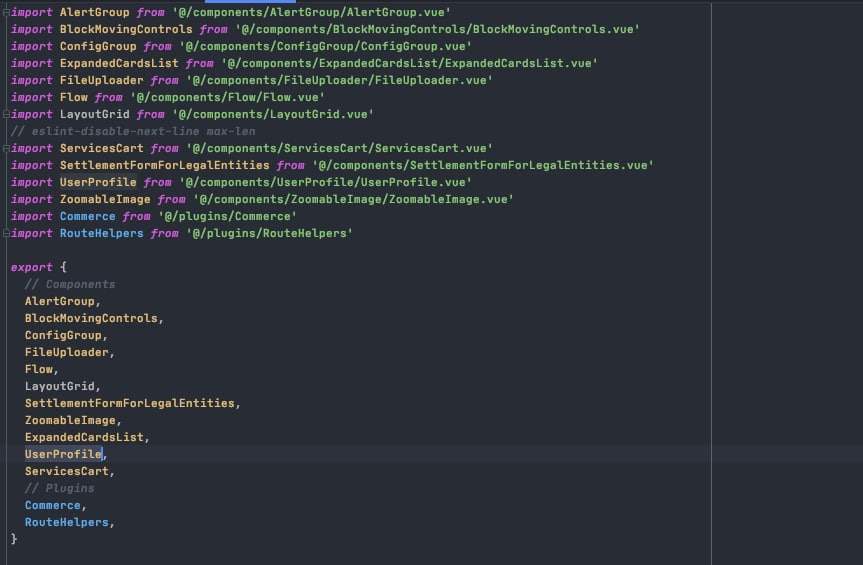Click the '// Plugins' comment
This screenshot has height=565, width=863.
59,489
